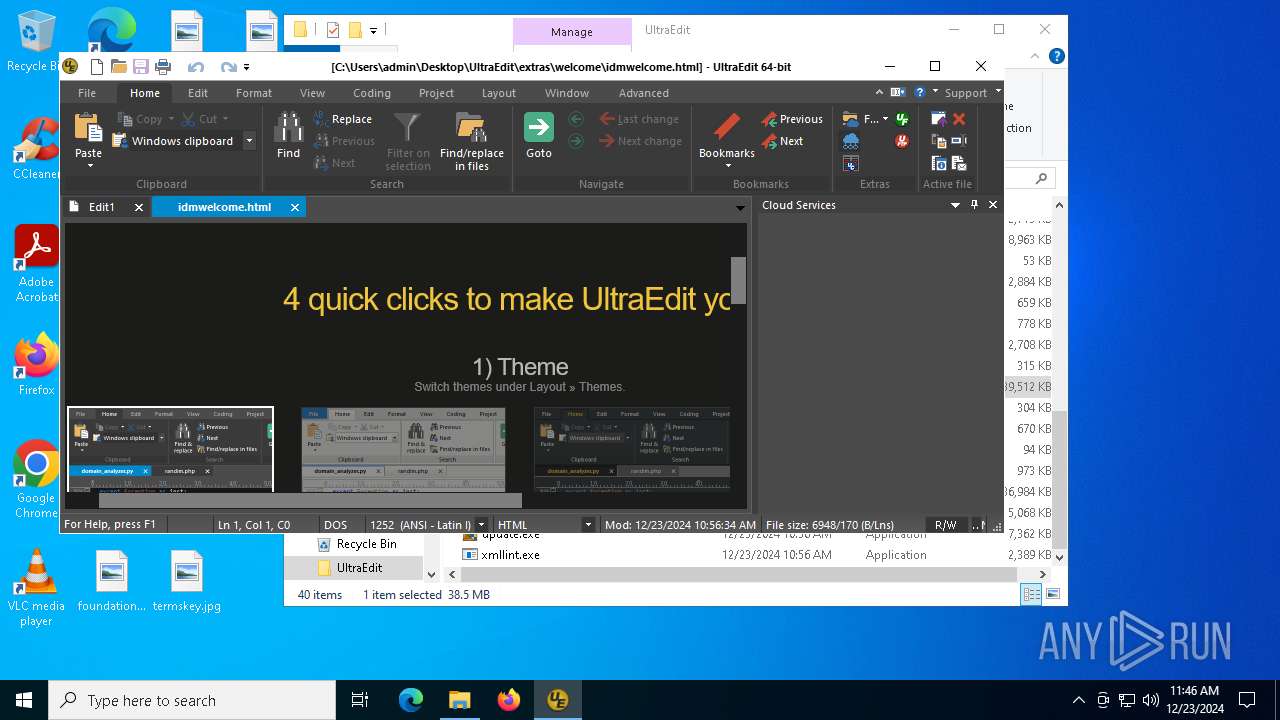The height and width of the screenshot is (720, 1280).
Task: Select xmllint.exe in the File Explorer window
Action: click(x=510, y=555)
